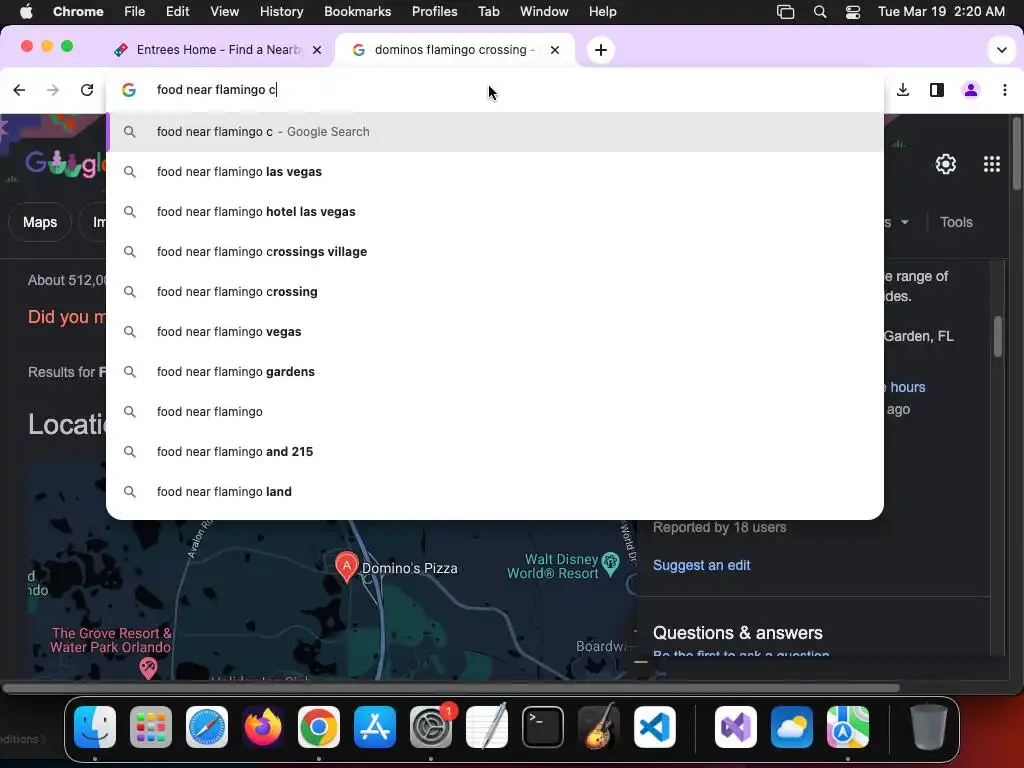1024x768 pixels.
Task: Switch to the Entrees Home tab
Action: tap(217, 50)
